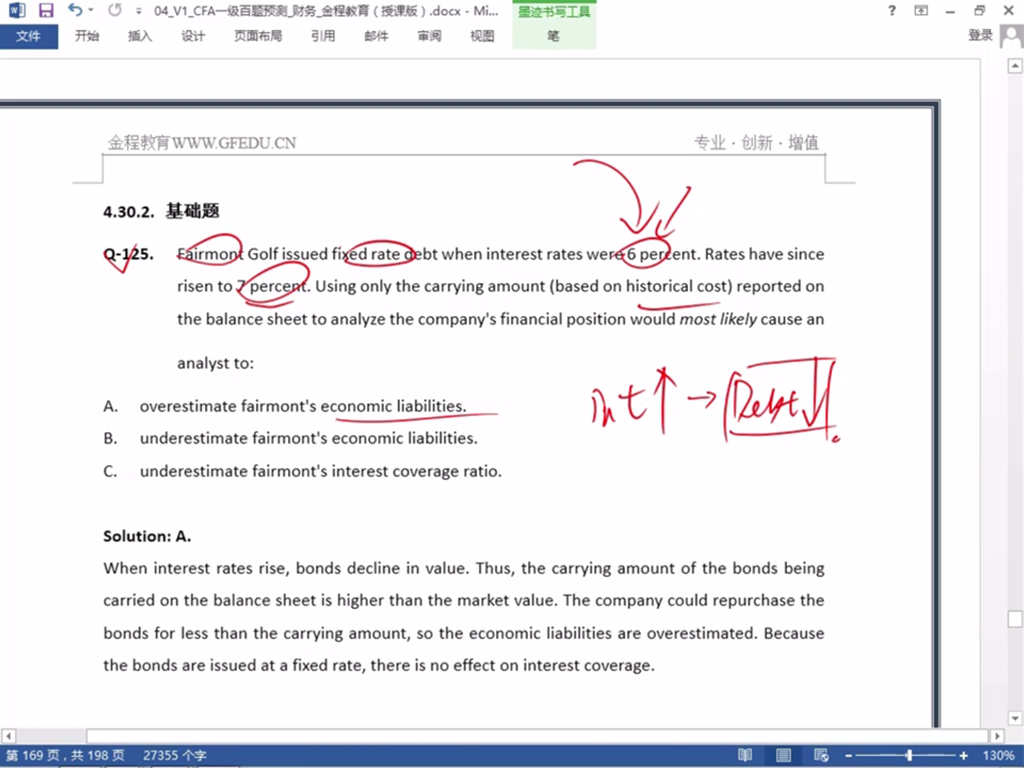Open the Word Help question mark
Viewport: 1024px width, 768px height.
[892, 10]
